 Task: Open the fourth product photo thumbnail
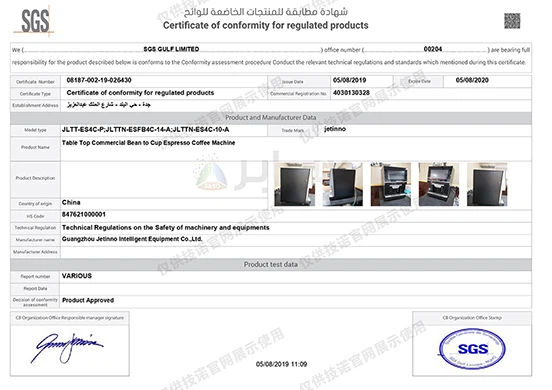(439, 184)
